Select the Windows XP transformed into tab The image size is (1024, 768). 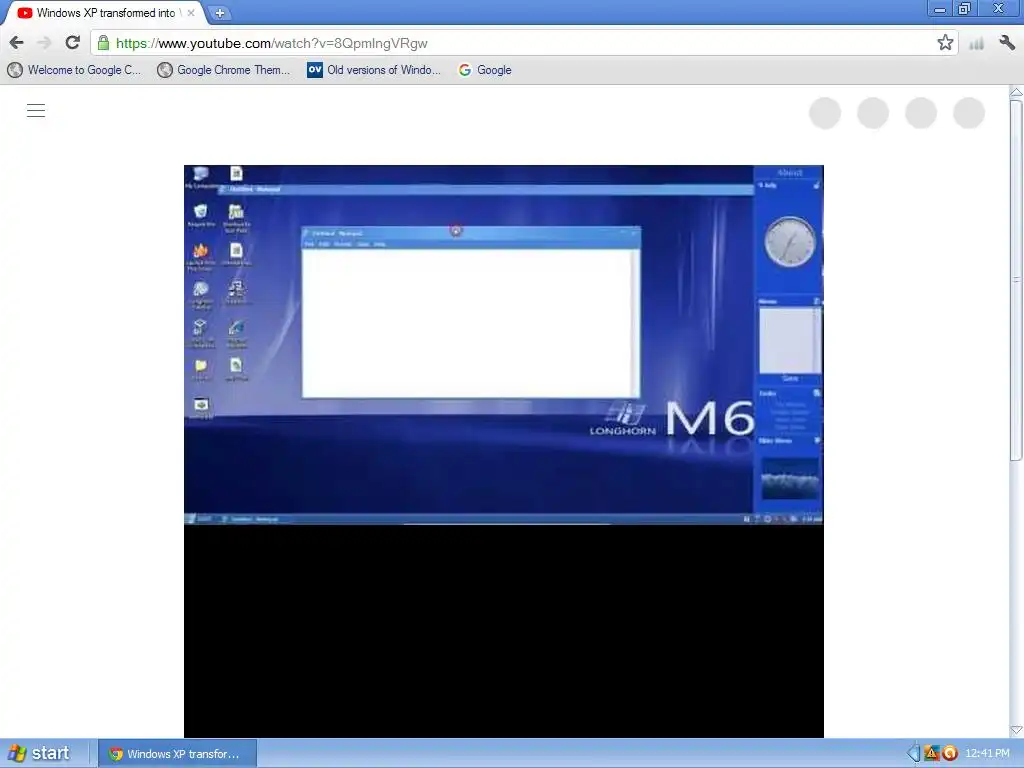pyautogui.click(x=106, y=13)
